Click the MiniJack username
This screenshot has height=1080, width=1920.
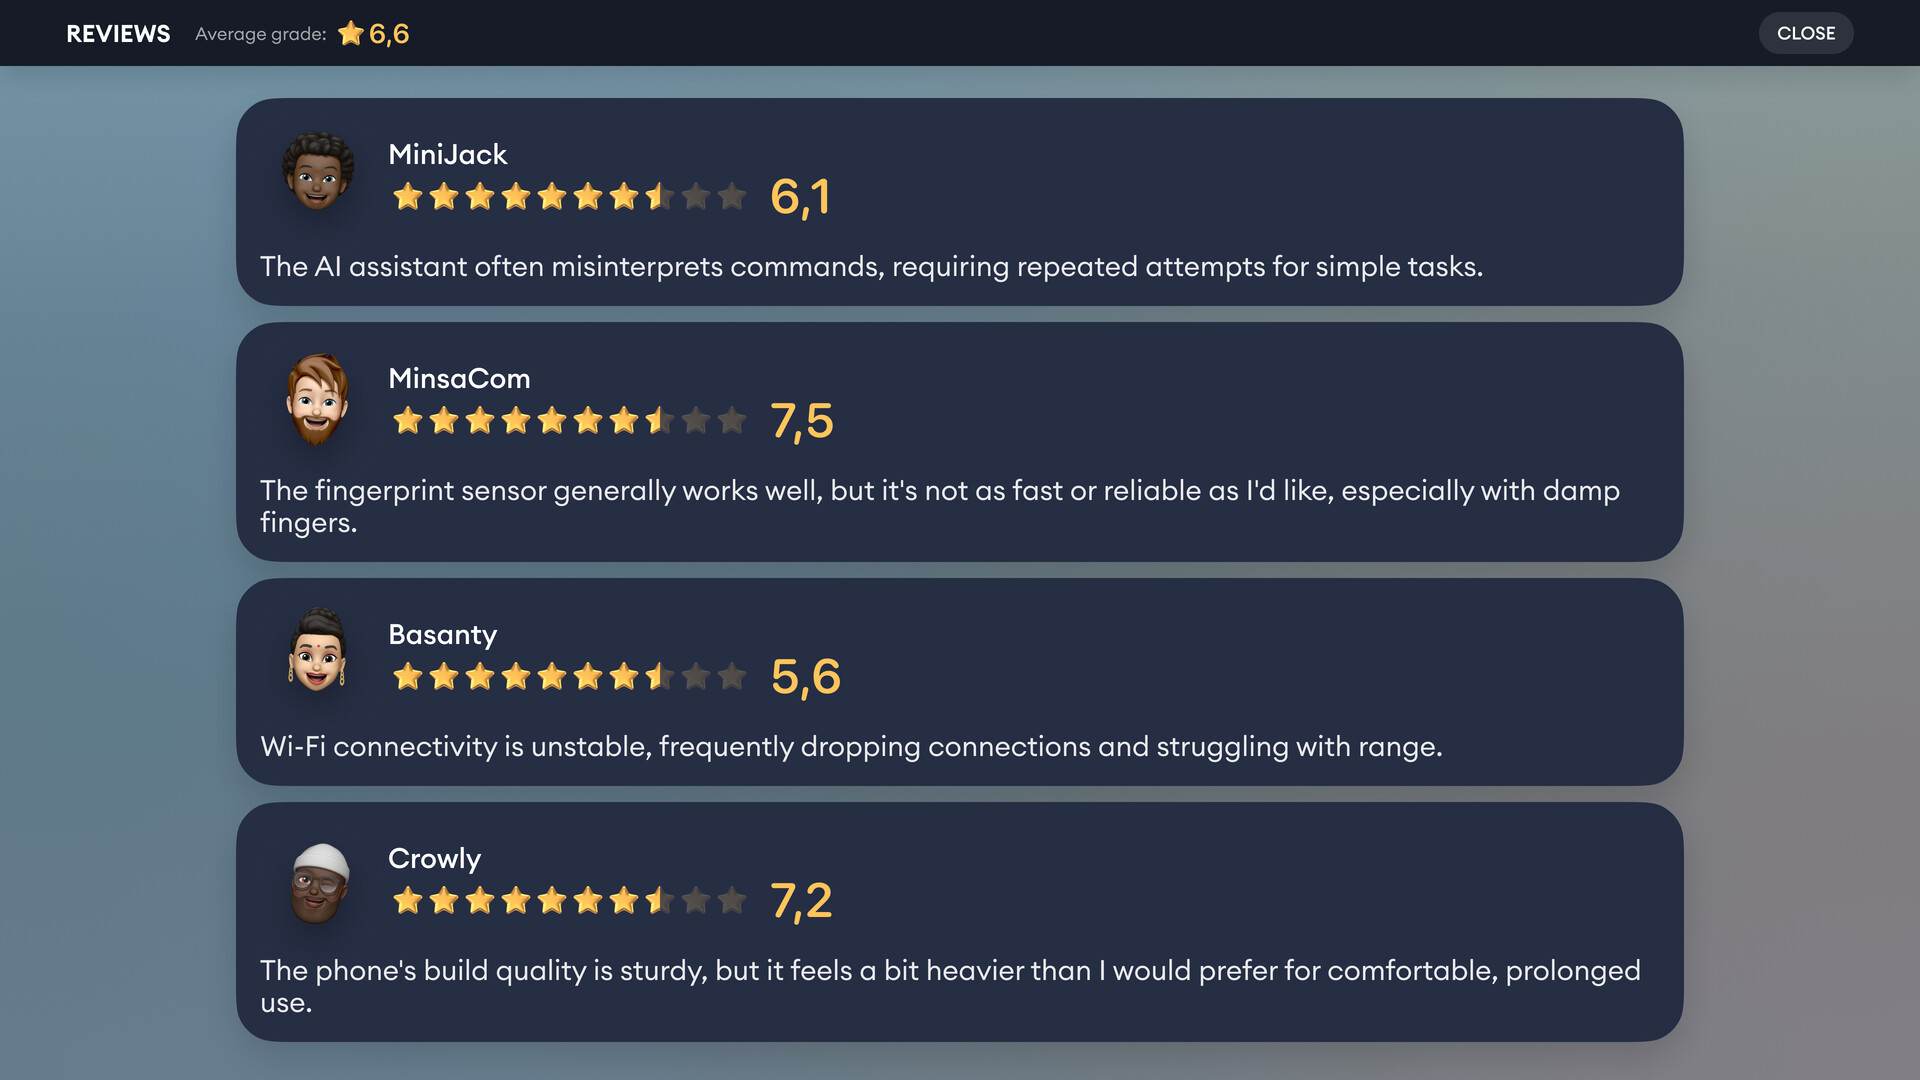(x=447, y=154)
